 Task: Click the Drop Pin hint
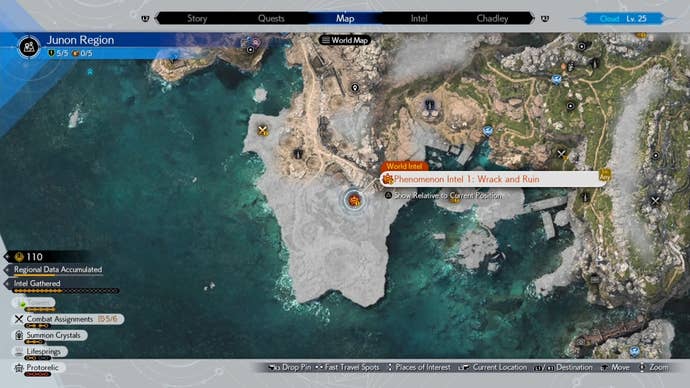[290, 367]
